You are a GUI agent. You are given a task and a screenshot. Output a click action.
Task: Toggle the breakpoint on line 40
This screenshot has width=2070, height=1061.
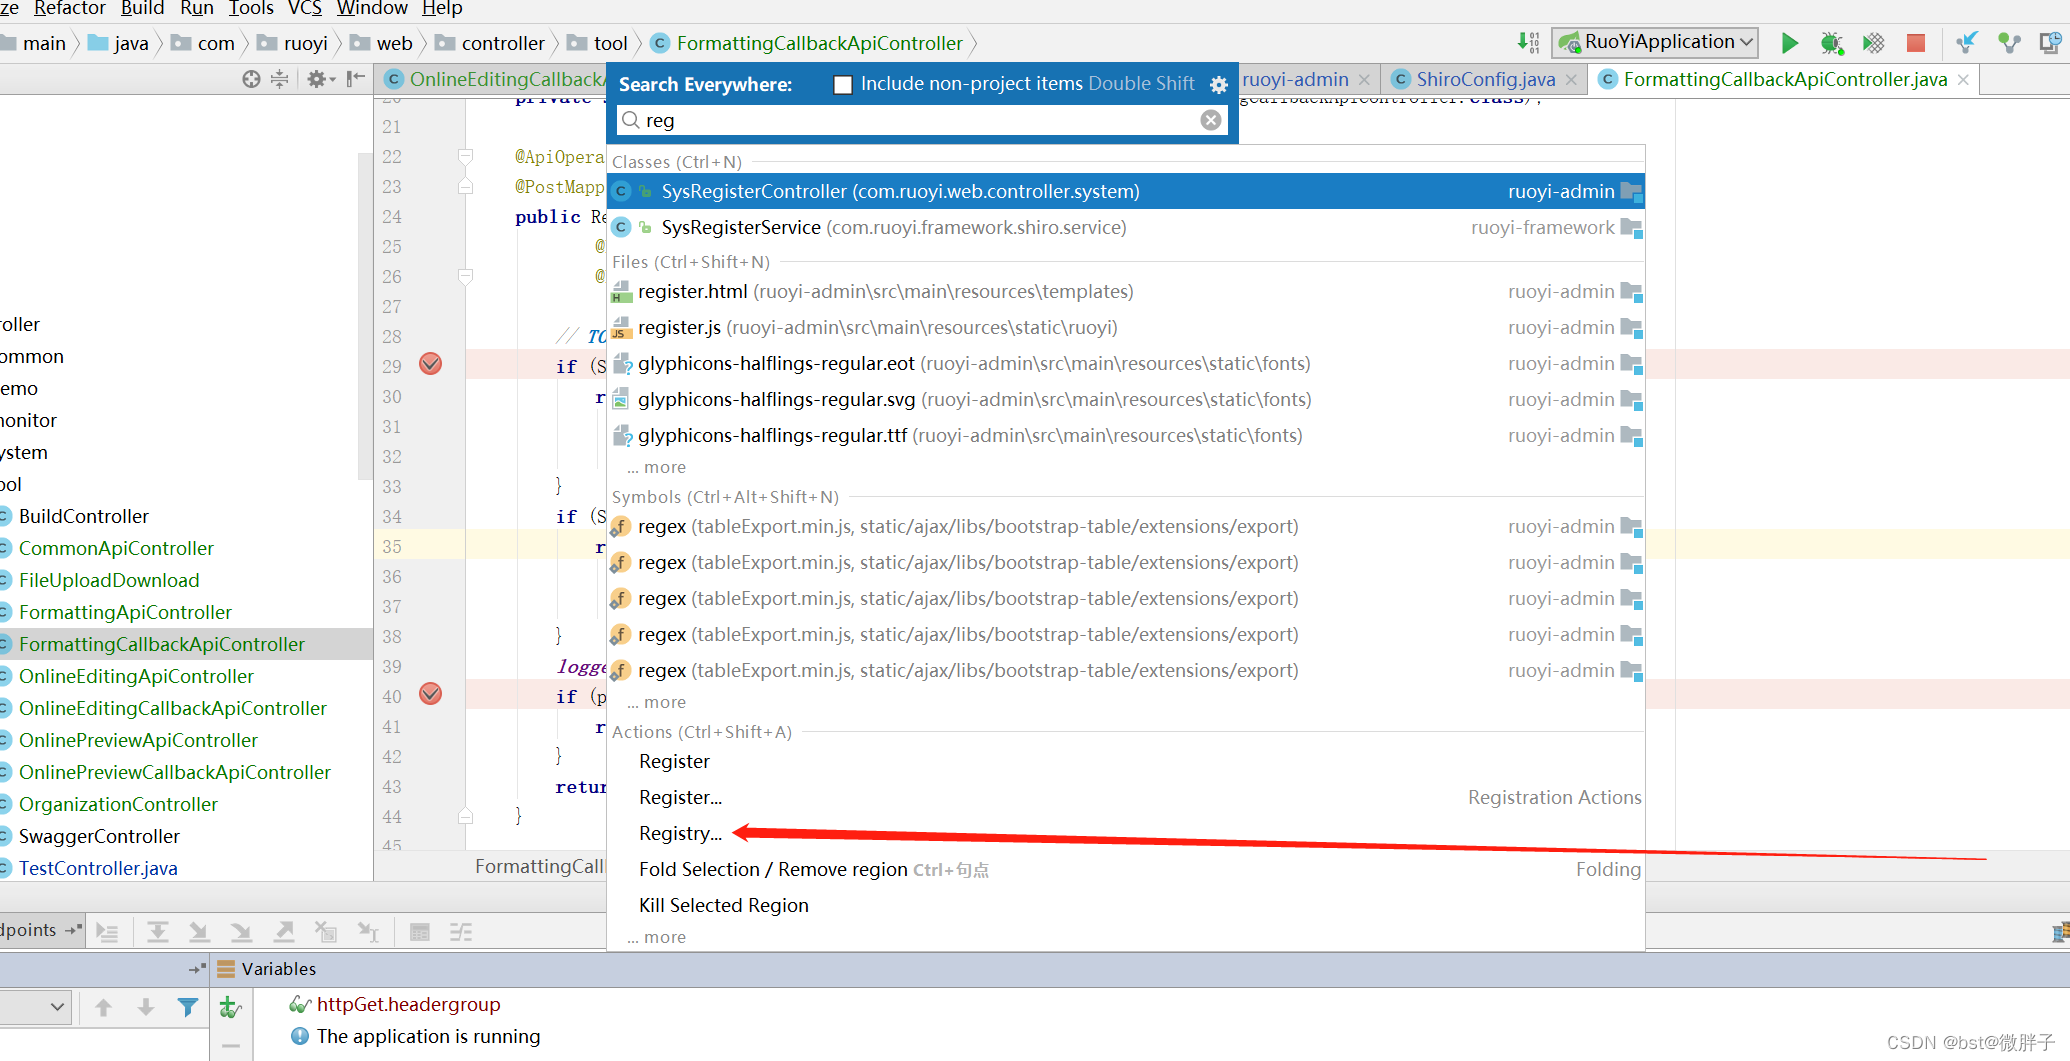click(x=431, y=694)
